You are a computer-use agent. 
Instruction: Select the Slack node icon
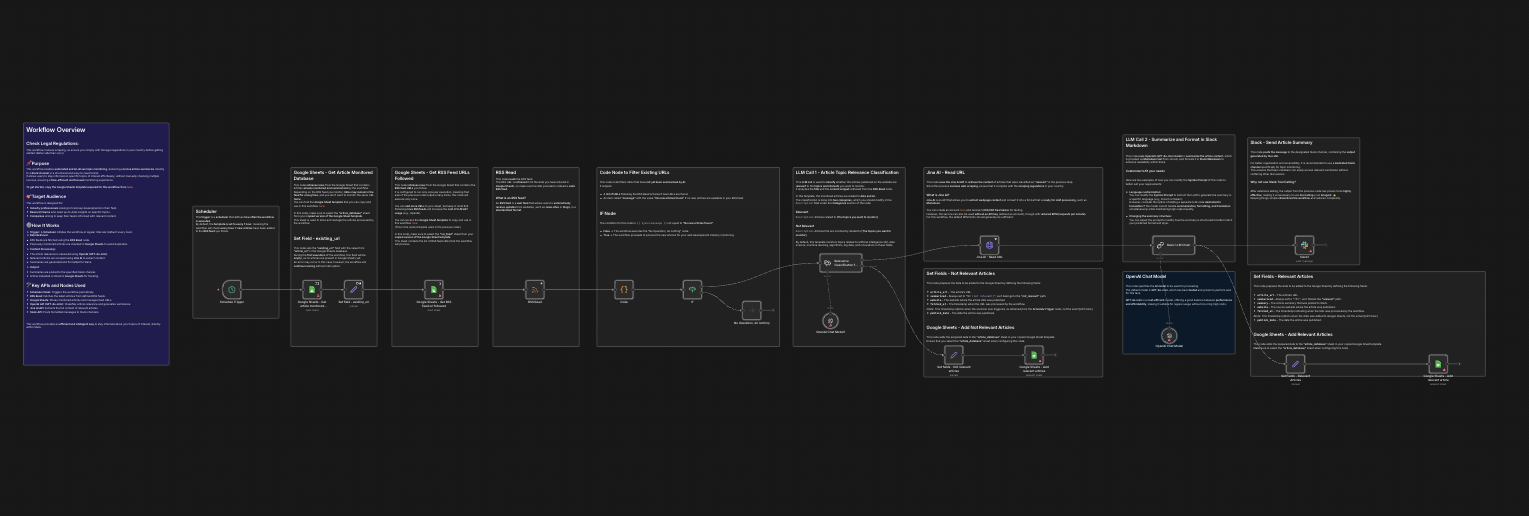pyautogui.click(x=1304, y=244)
